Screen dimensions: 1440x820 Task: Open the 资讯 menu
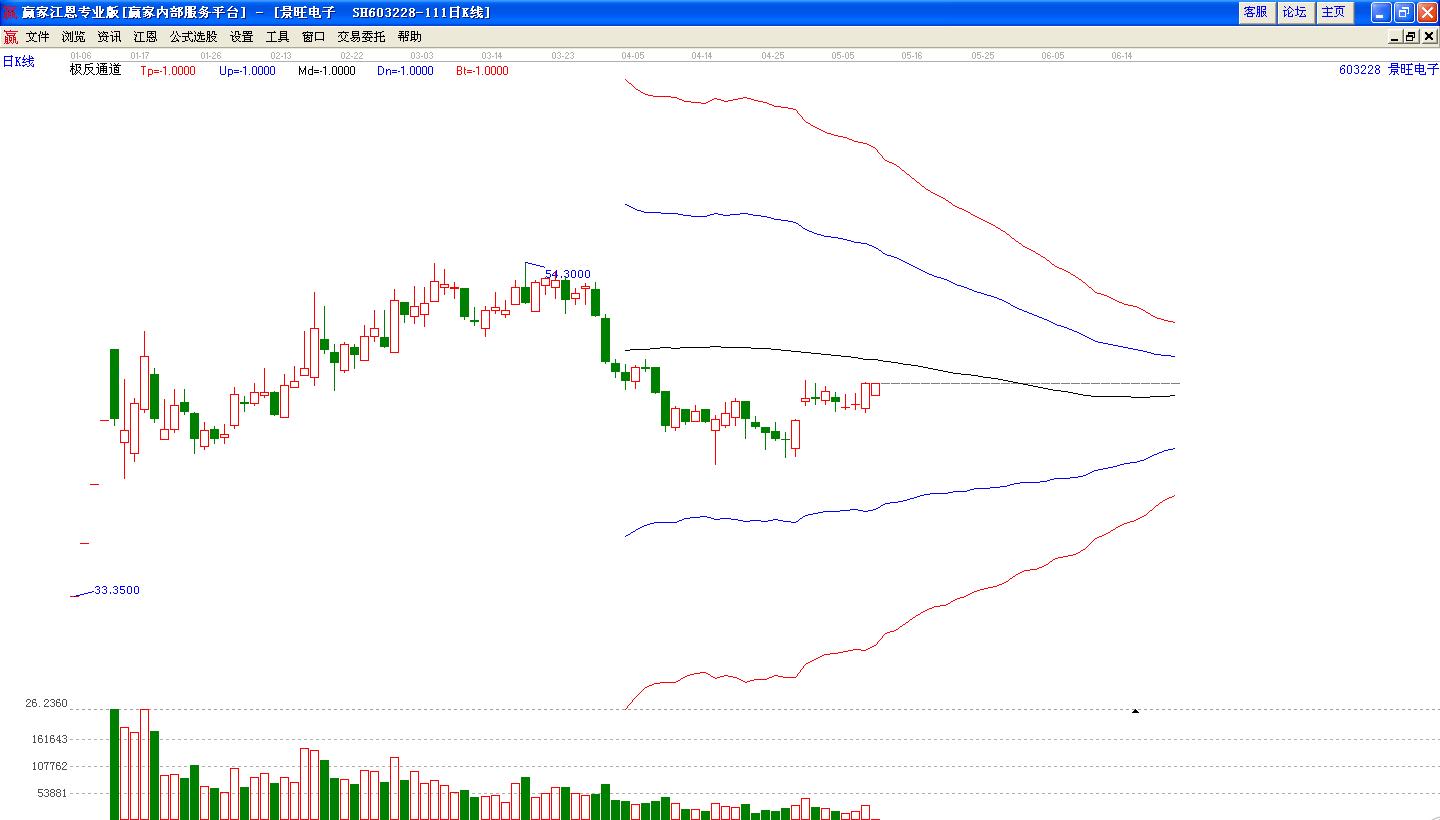pyautogui.click(x=110, y=37)
